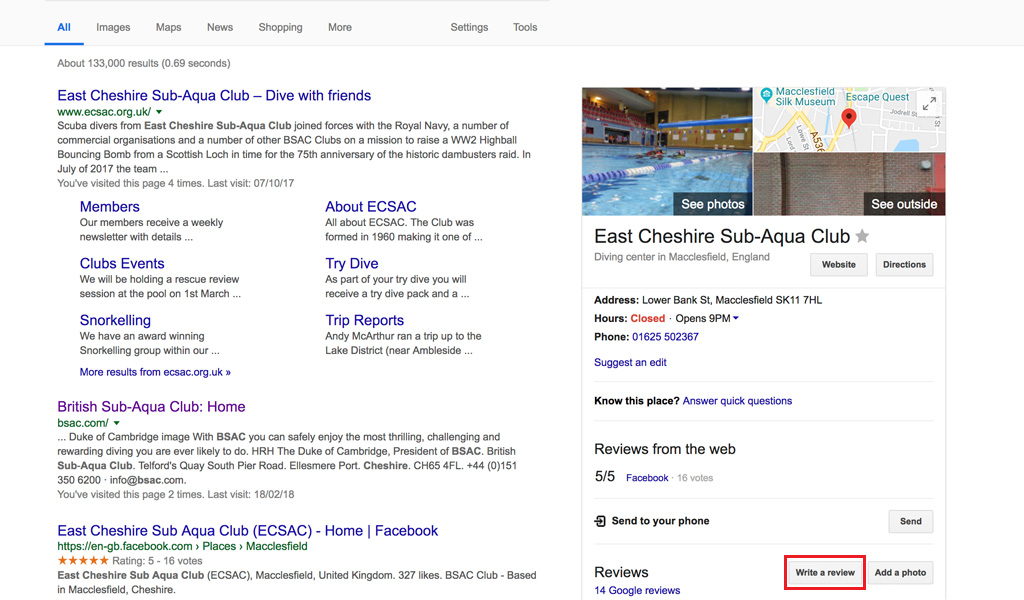Viewport: 1024px width, 600px height.
Task: Click the red map pin marker
Action: 848,119
